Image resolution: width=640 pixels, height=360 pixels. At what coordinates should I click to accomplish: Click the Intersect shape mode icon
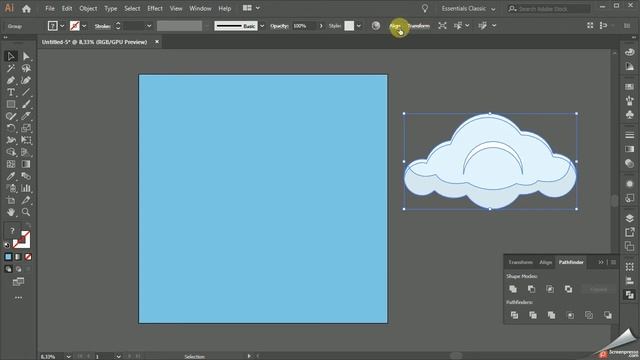[x=550, y=289]
